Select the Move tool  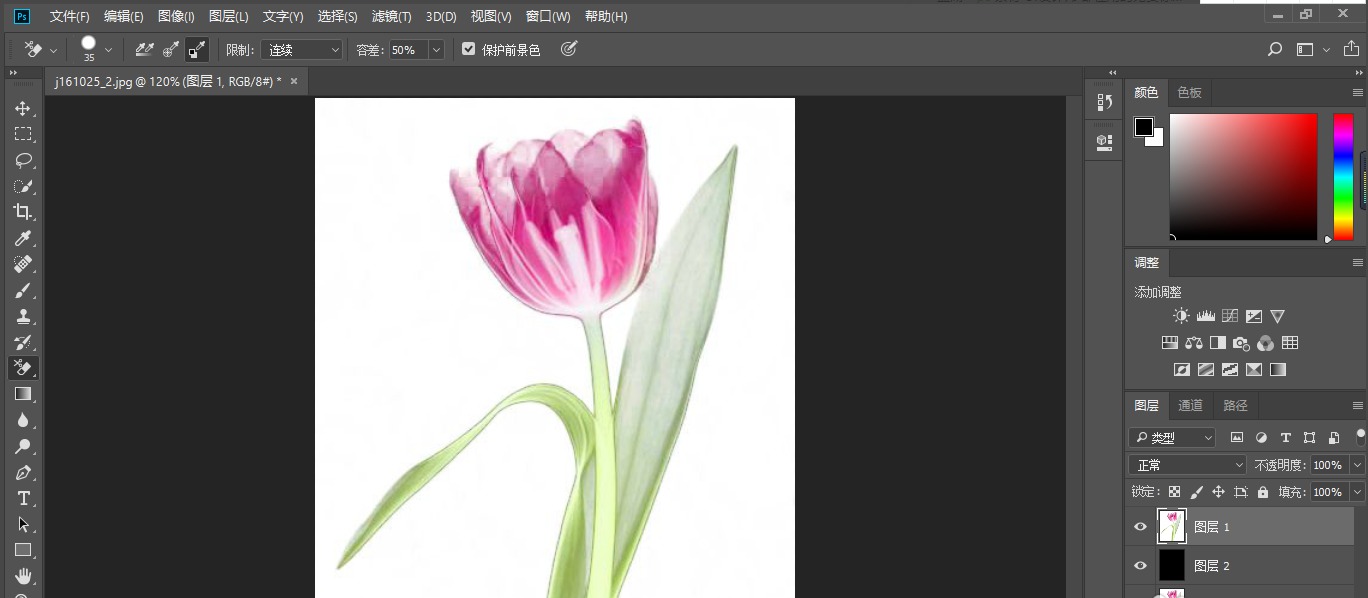click(23, 108)
